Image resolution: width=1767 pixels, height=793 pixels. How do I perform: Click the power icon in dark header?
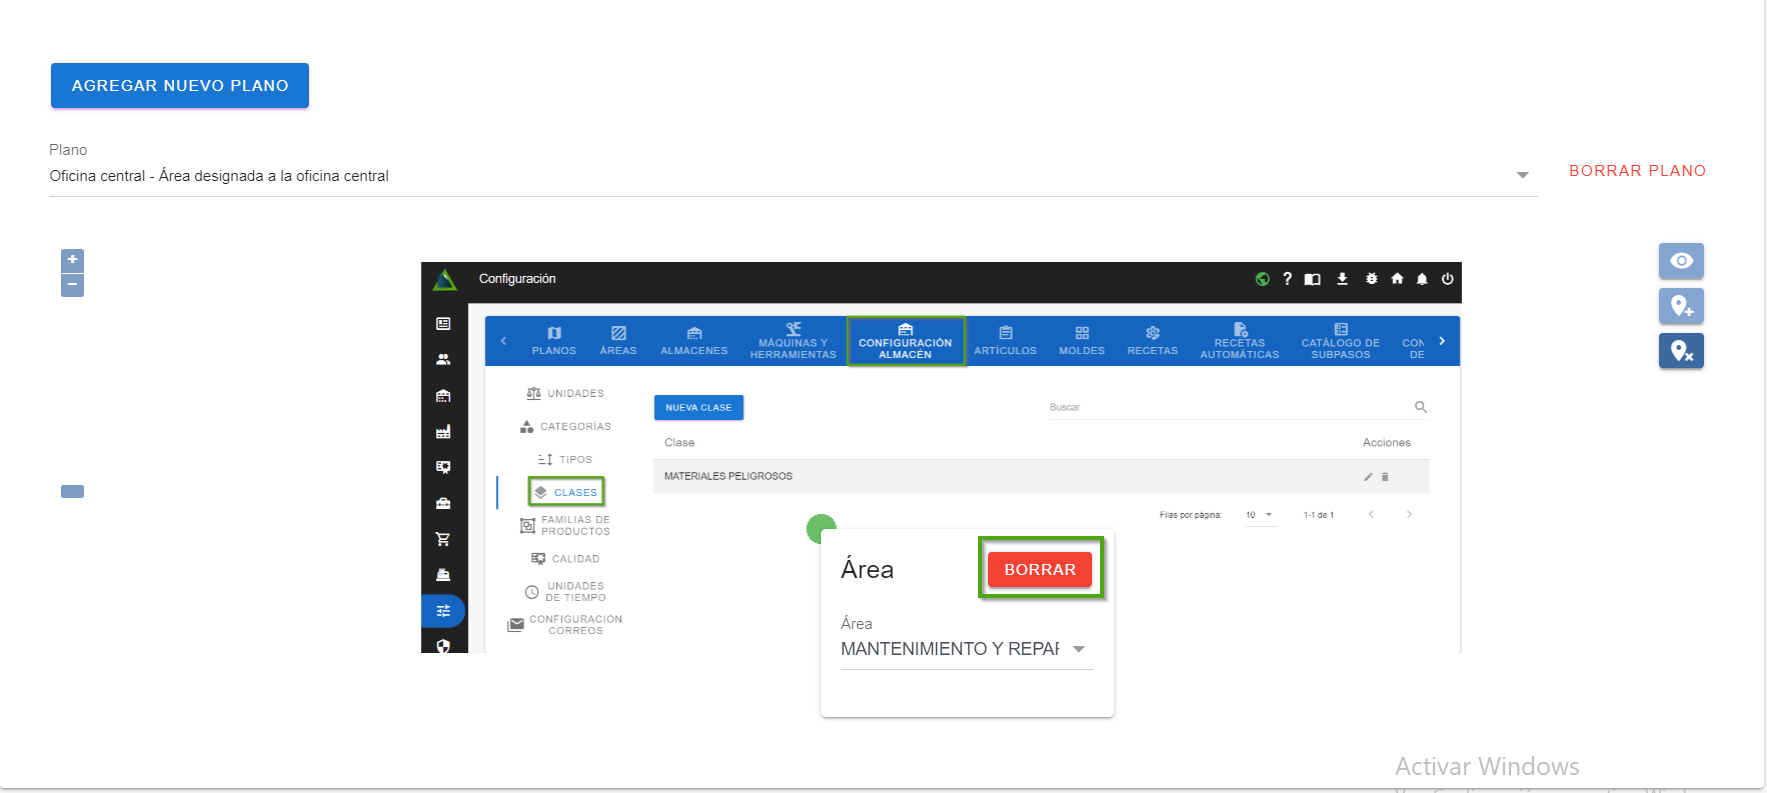click(x=1447, y=279)
